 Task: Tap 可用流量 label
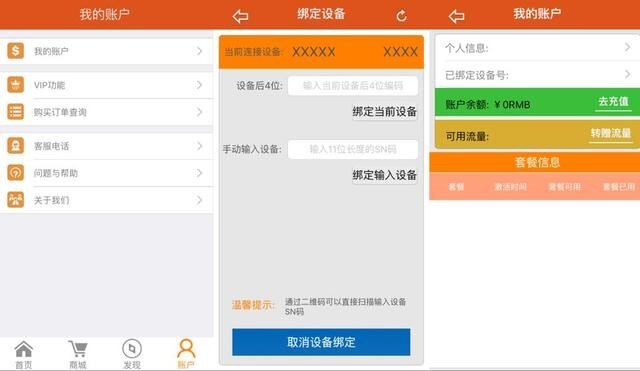pyautogui.click(x=467, y=136)
